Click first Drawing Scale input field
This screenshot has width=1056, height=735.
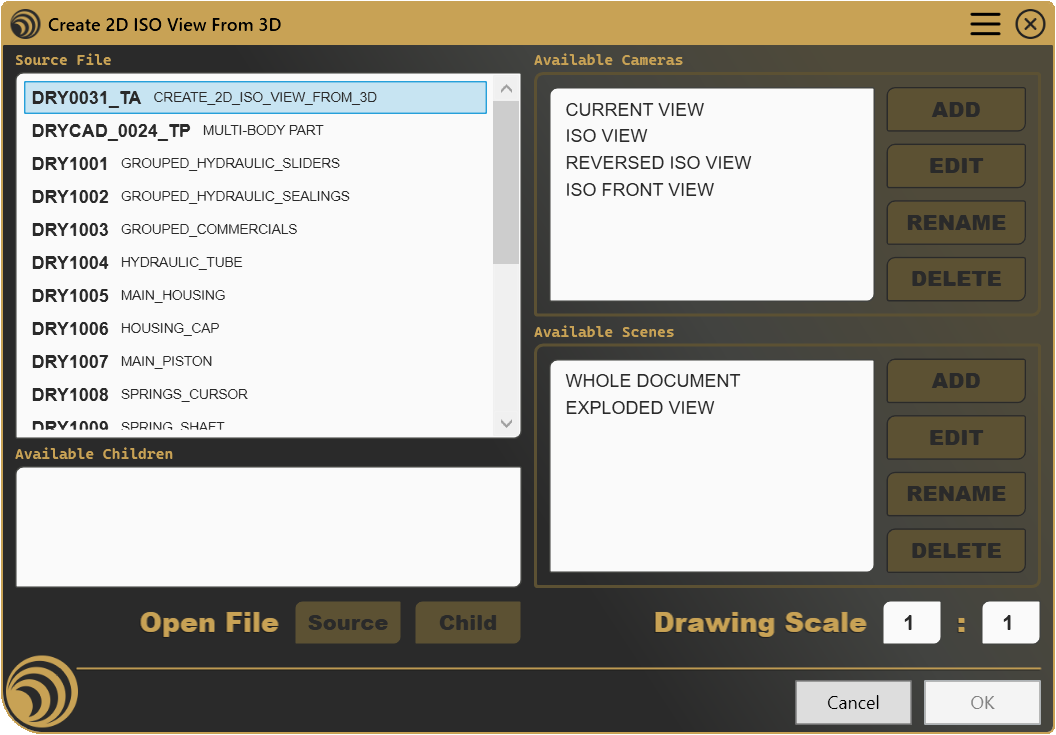point(911,622)
